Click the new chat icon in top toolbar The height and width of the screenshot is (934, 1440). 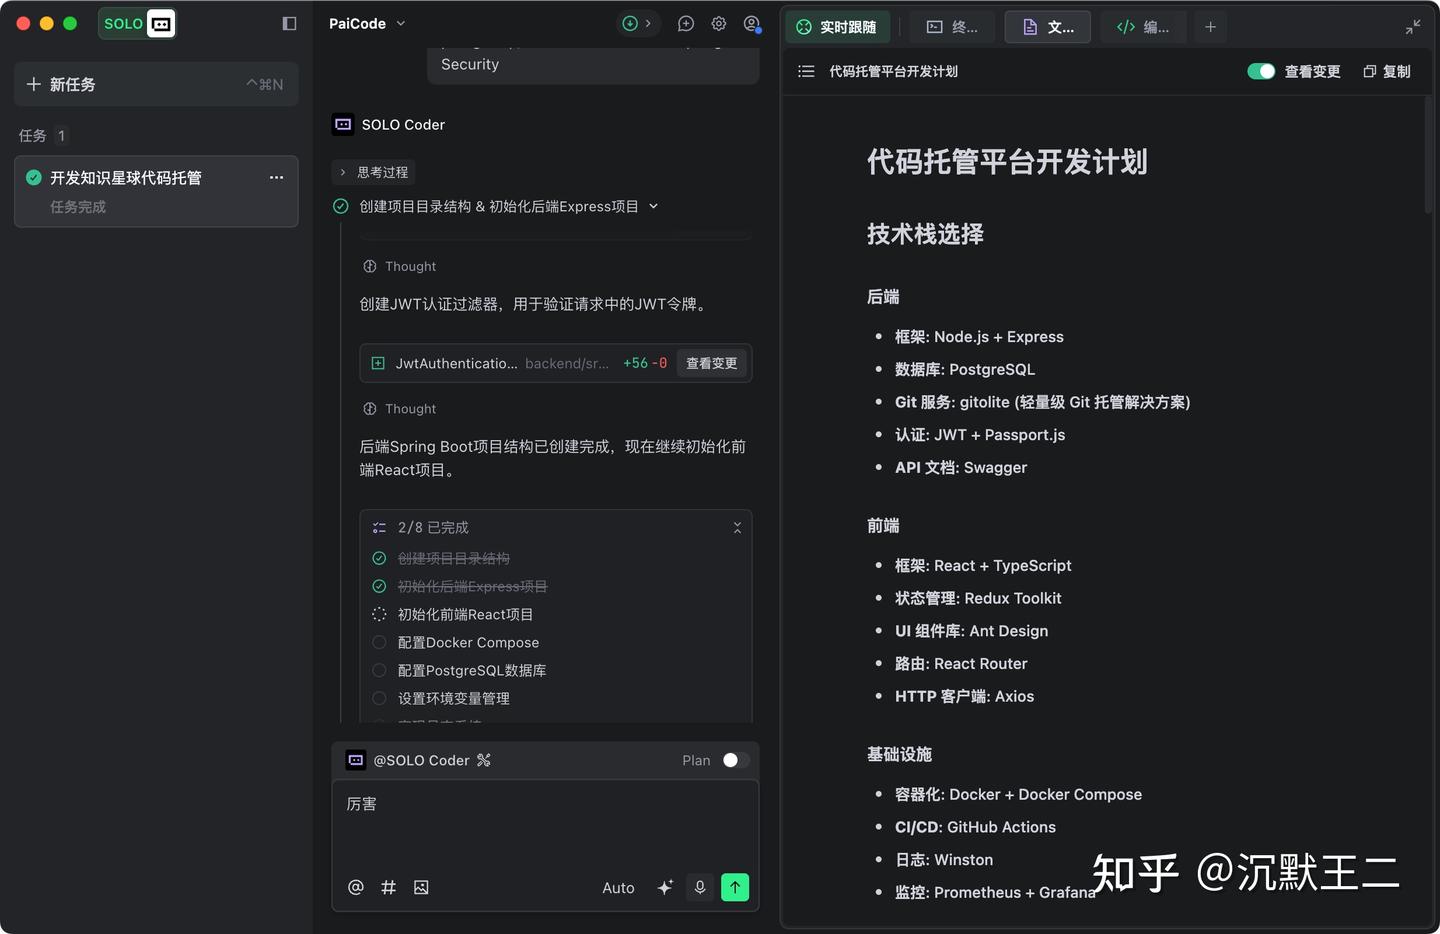(x=685, y=23)
